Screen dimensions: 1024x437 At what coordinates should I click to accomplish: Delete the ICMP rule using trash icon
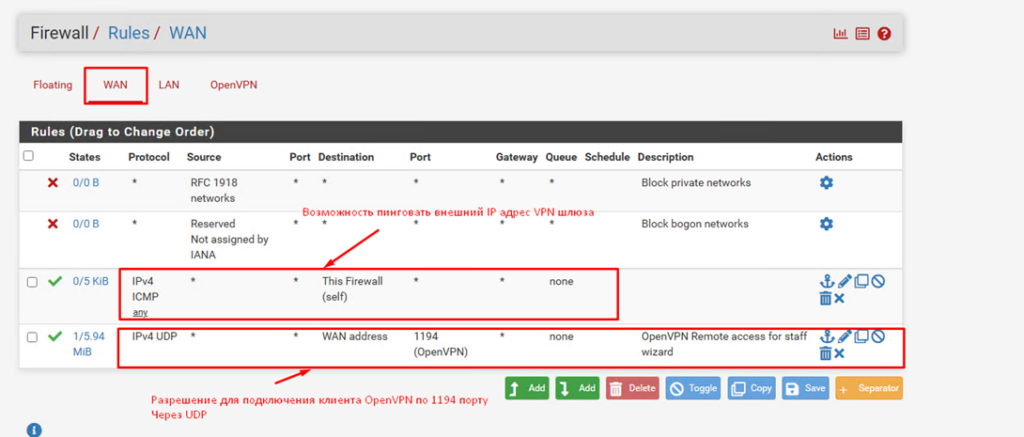click(825, 298)
